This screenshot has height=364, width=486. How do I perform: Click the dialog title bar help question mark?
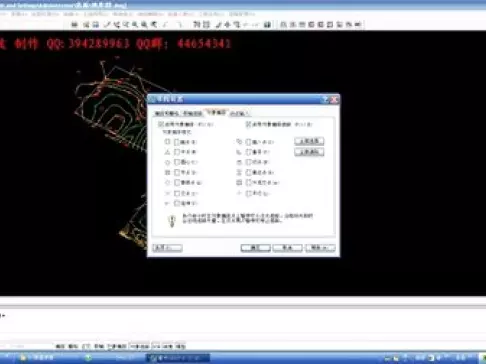[x=325, y=99]
